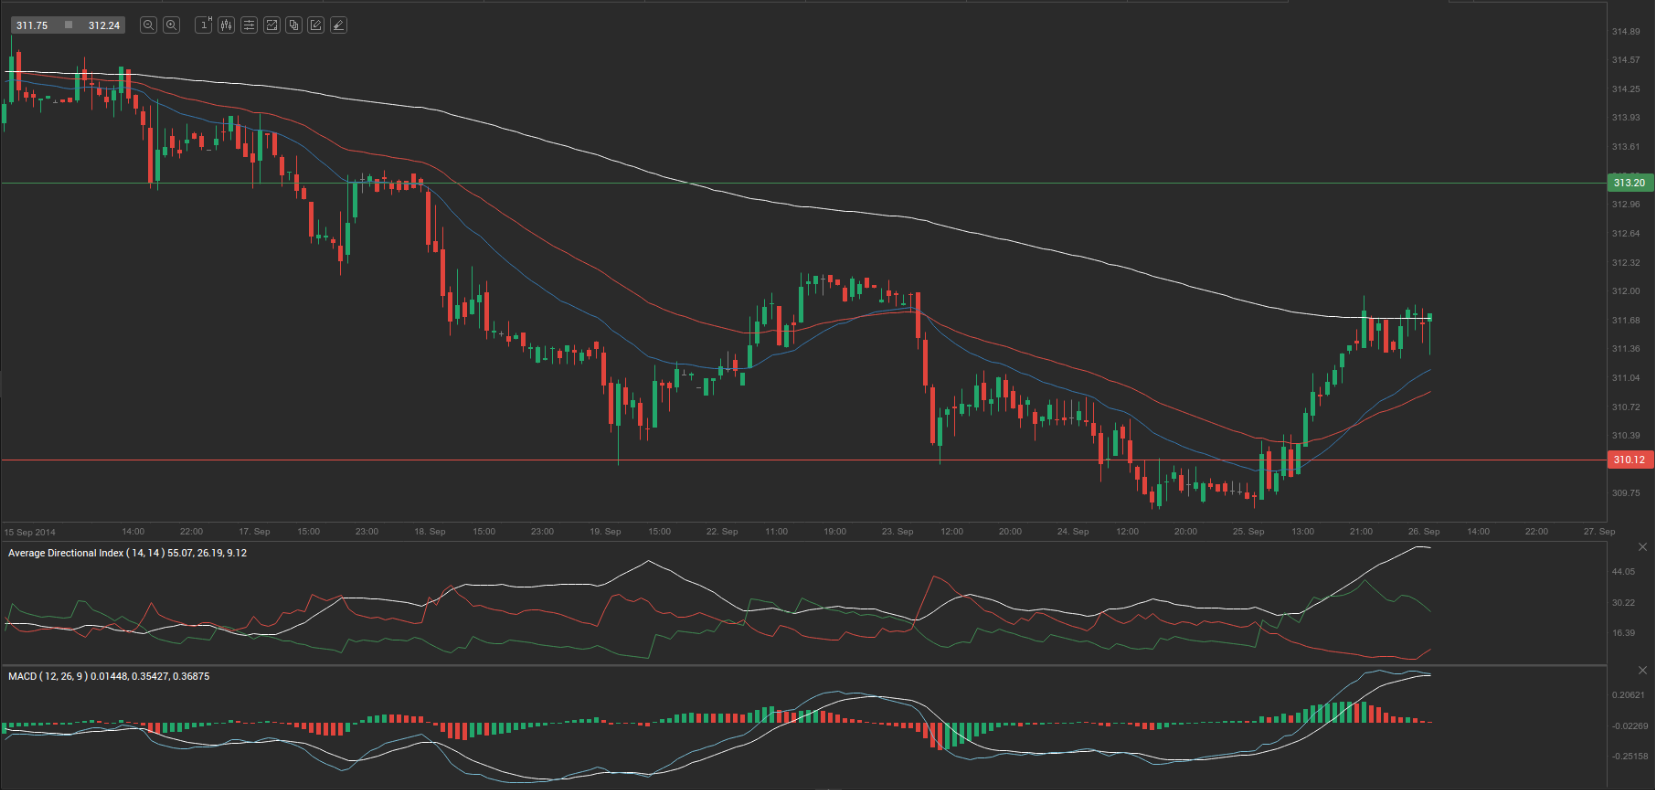Click the 26. Sep date on time axis
The image size is (1655, 790).
(1423, 532)
